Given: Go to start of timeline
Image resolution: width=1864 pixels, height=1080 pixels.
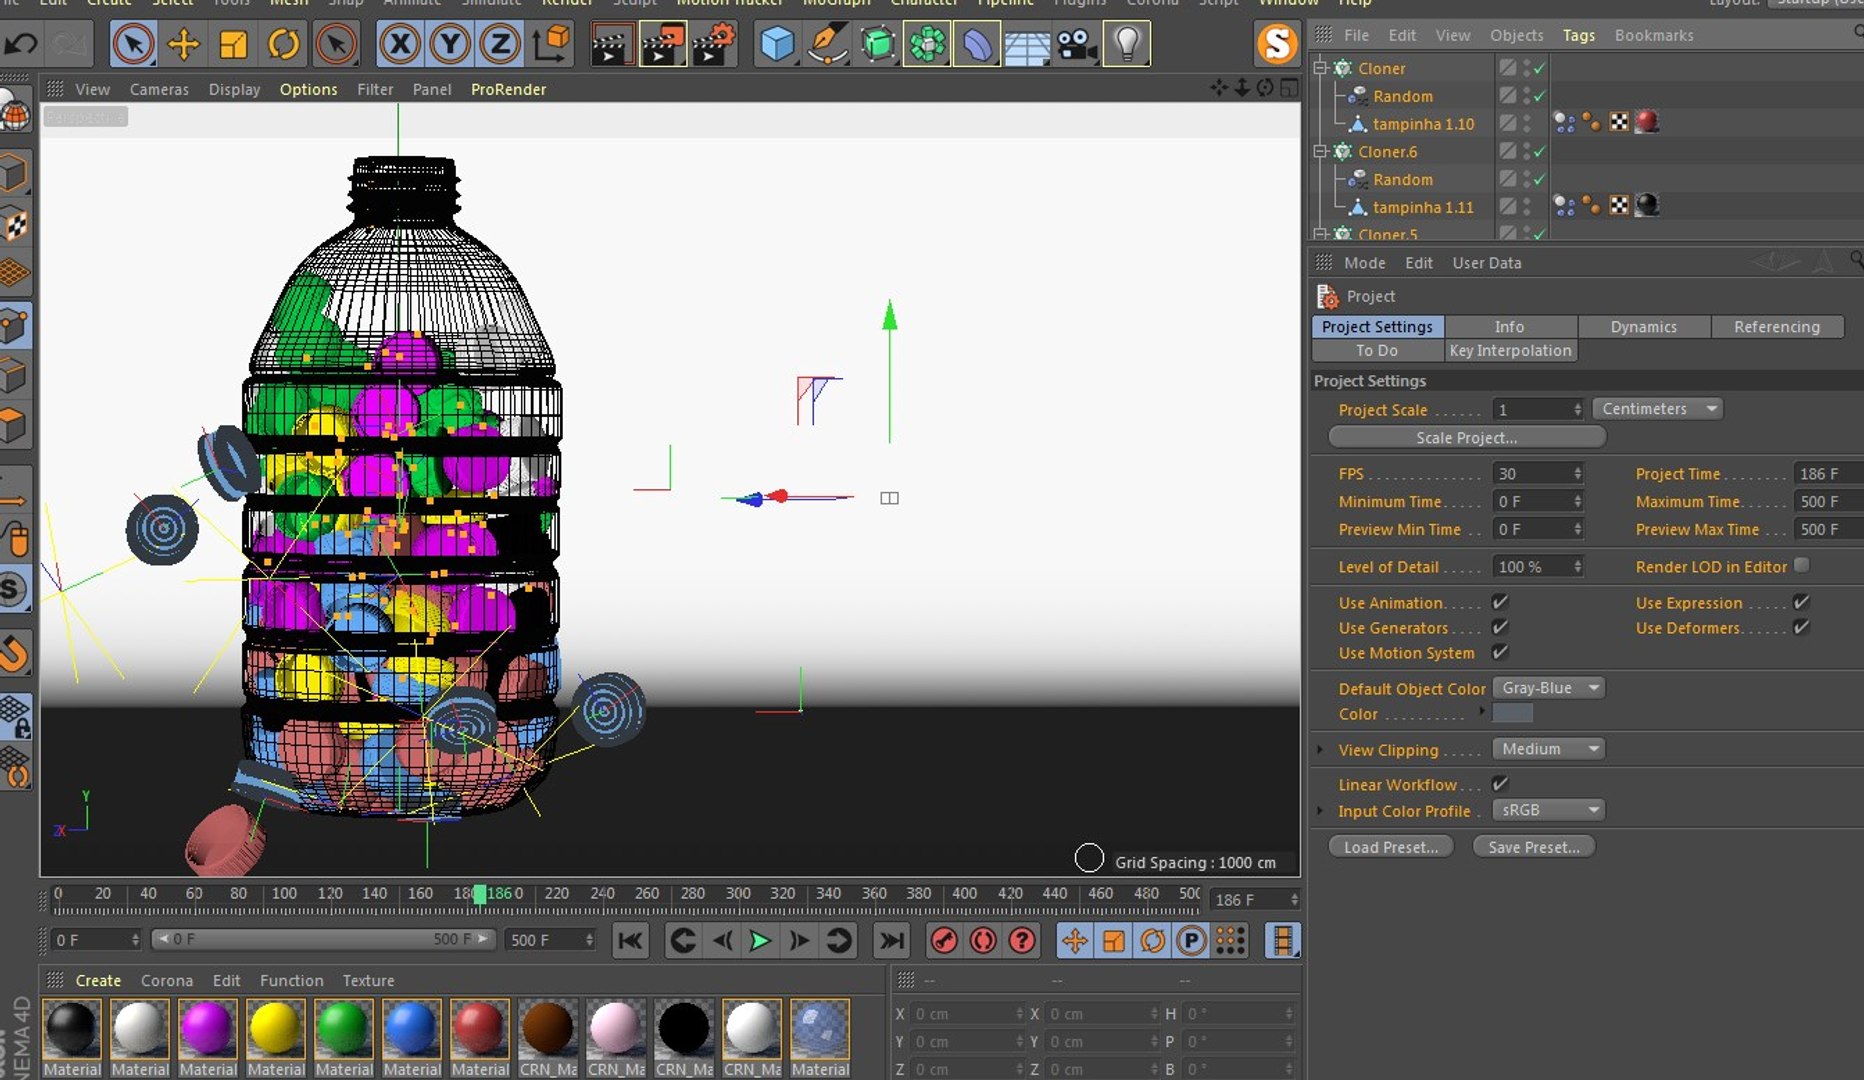Looking at the screenshot, I should click(x=631, y=940).
